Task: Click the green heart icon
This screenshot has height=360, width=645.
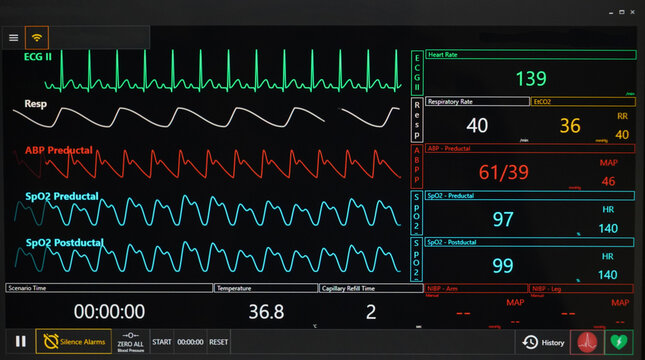Action: point(619,342)
